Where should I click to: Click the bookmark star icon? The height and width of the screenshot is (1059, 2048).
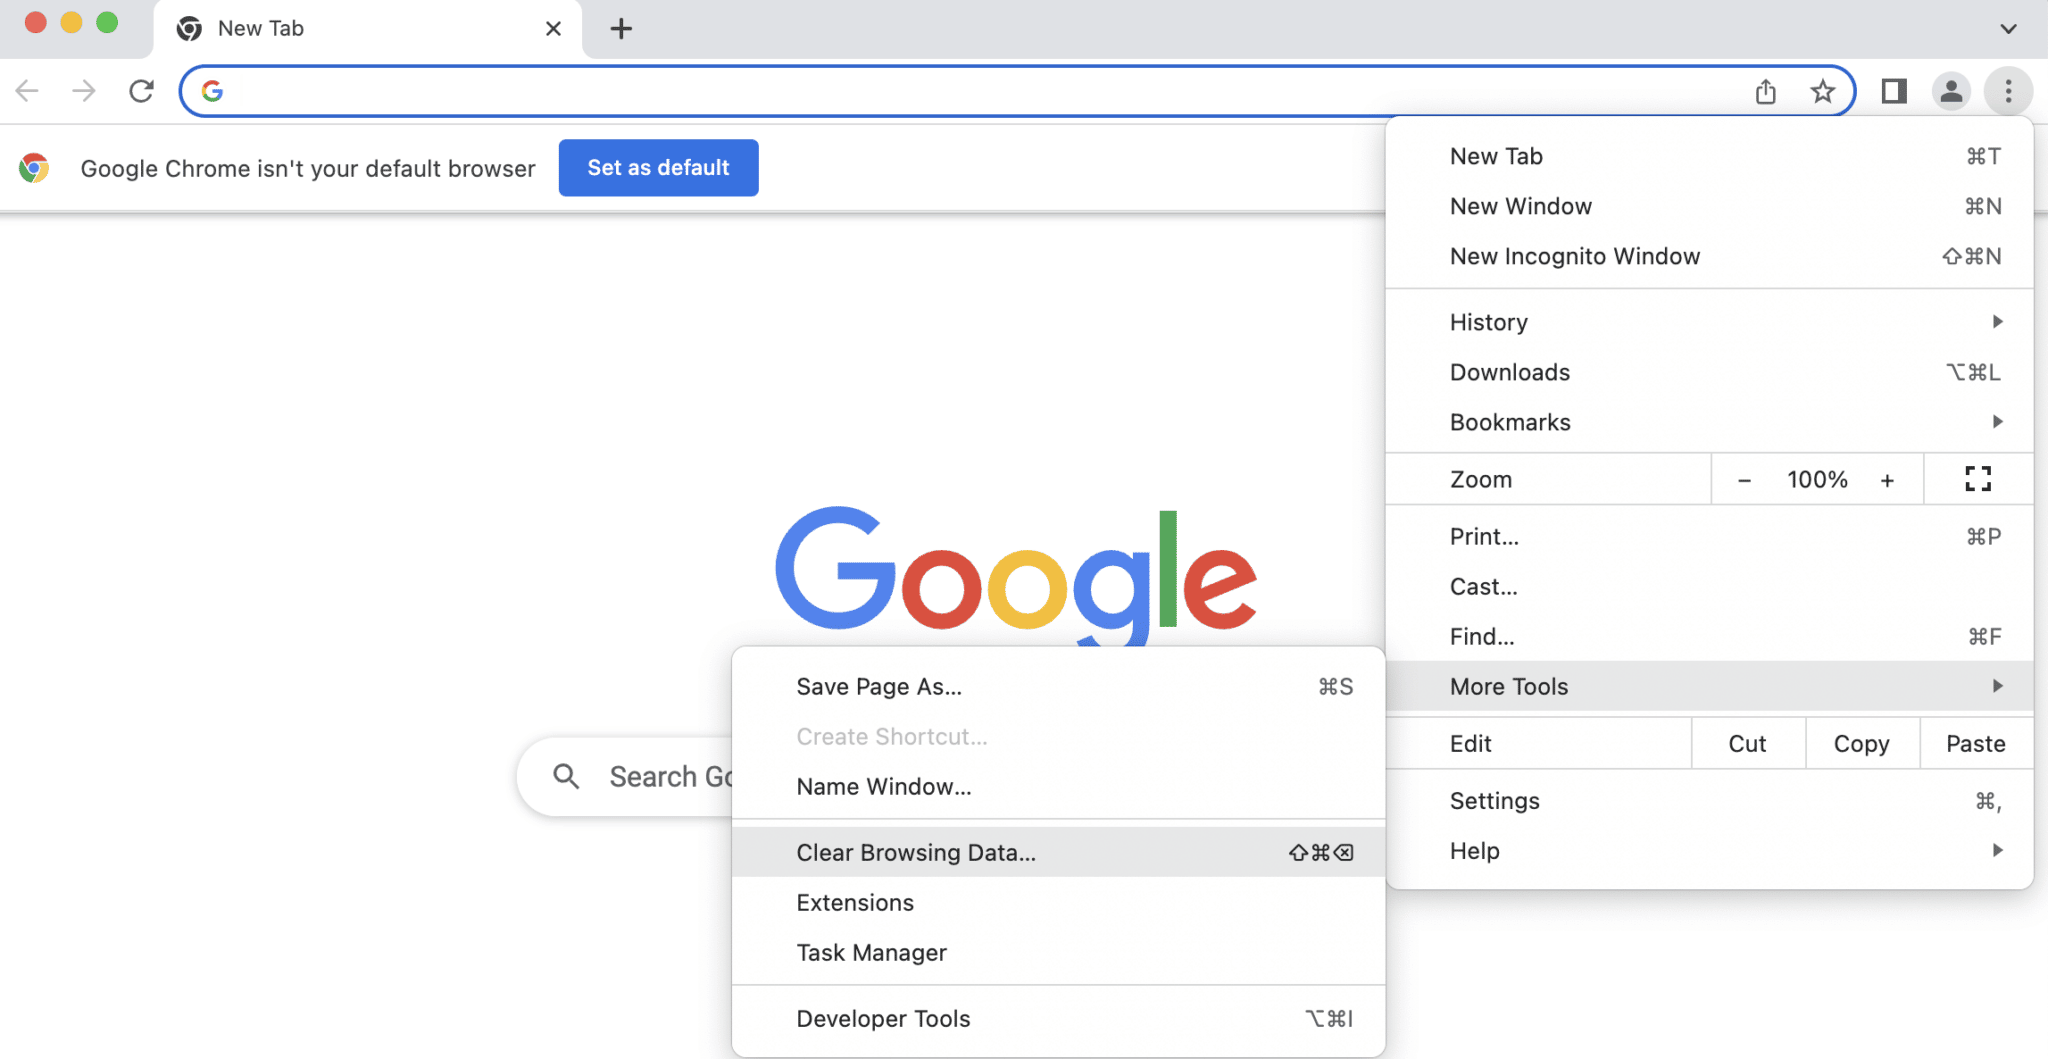tap(1822, 91)
